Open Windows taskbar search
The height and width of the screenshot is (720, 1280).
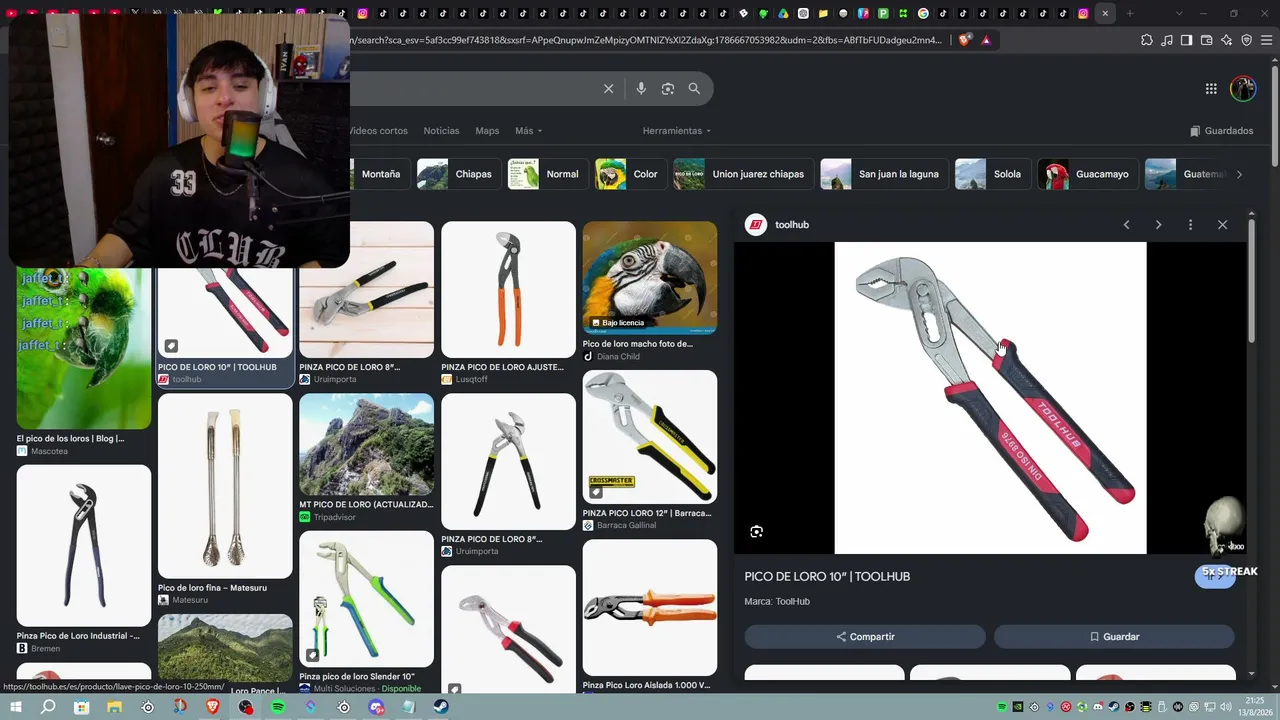coord(48,707)
